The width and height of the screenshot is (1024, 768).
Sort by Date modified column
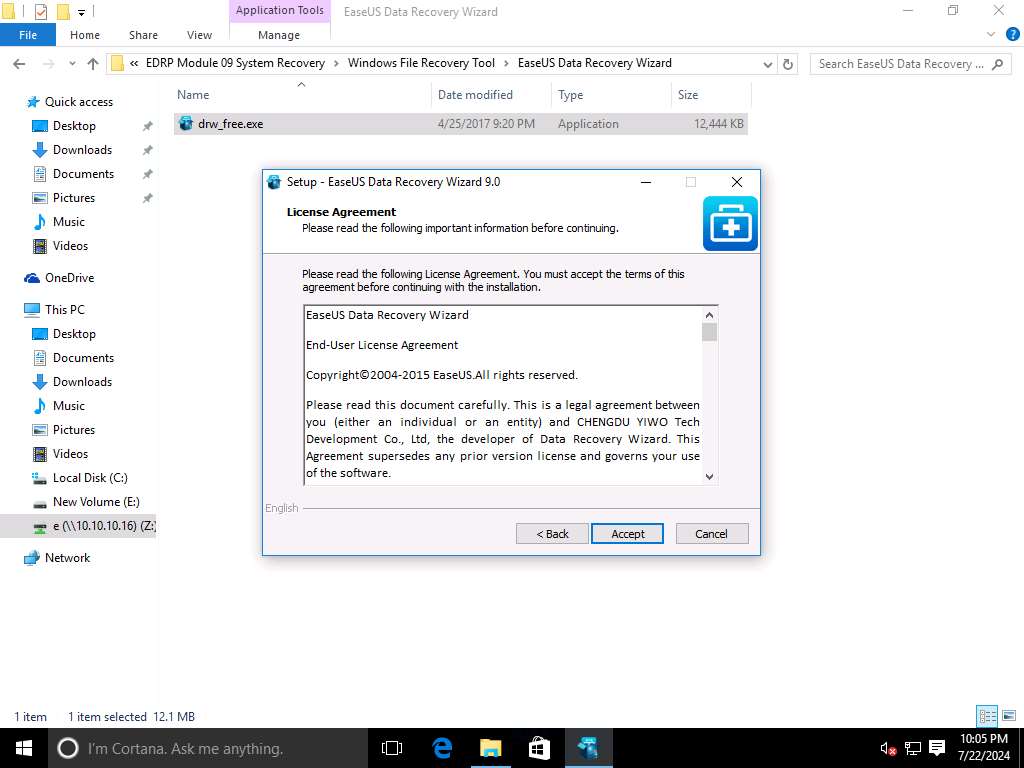click(491, 95)
